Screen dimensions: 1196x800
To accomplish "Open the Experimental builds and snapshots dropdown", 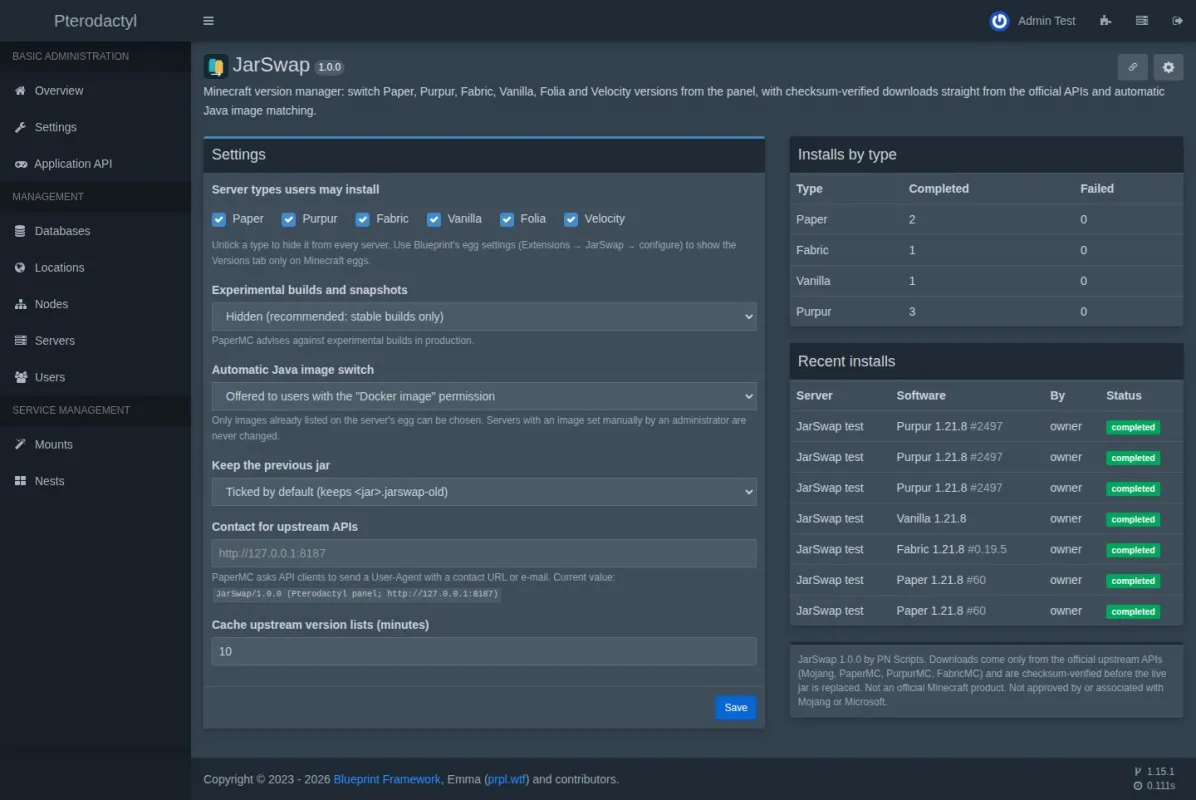I will [484, 316].
